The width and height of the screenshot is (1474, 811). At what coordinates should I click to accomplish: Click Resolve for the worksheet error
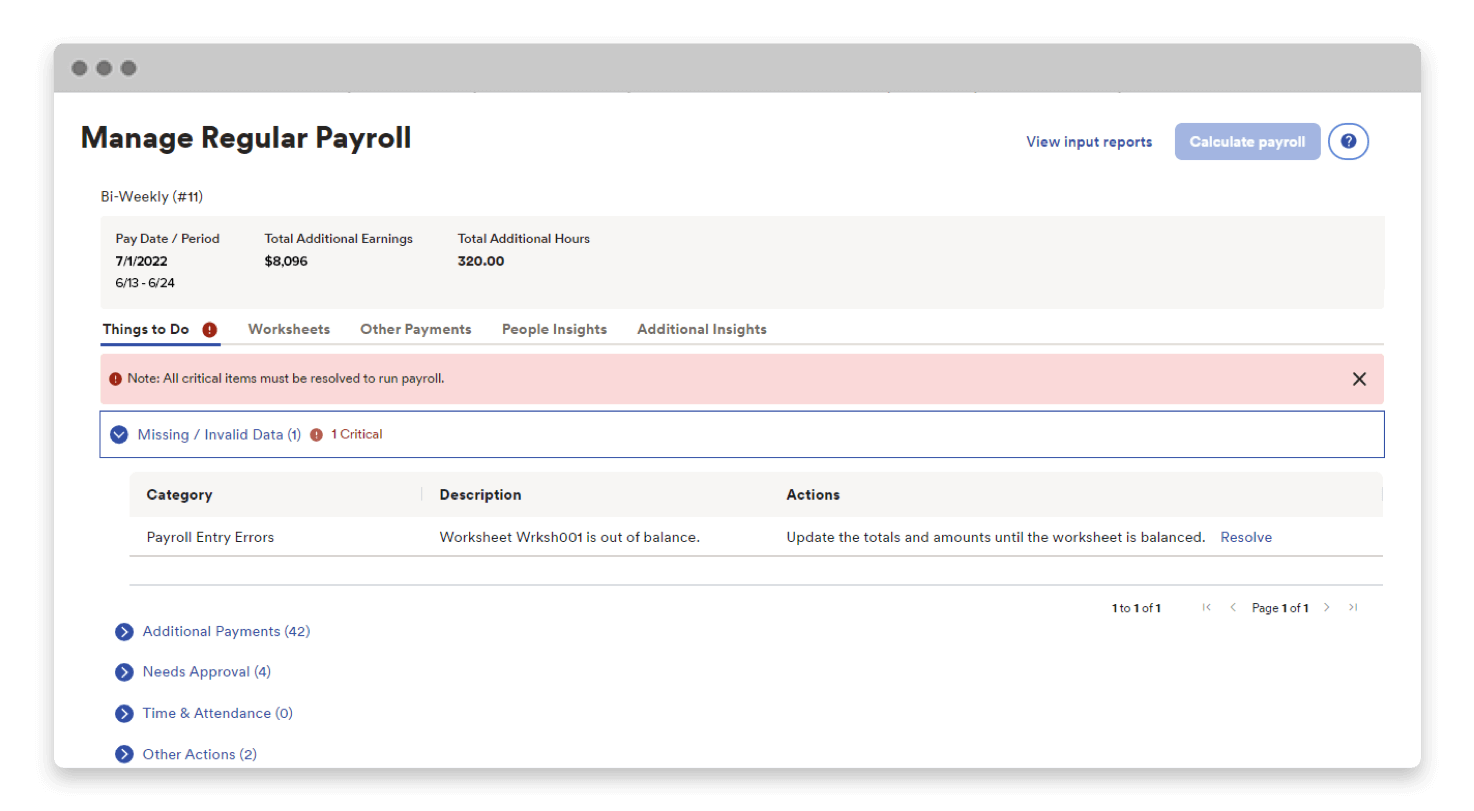tap(1246, 537)
